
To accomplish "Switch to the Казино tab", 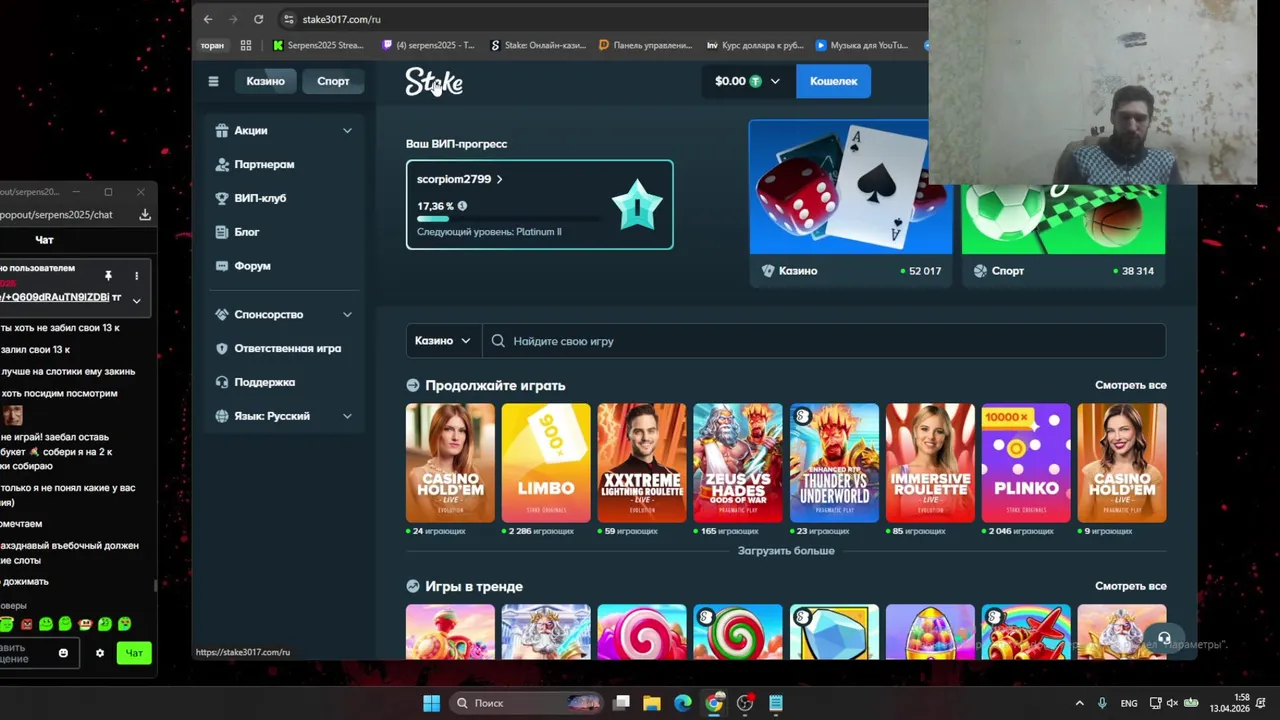I will coord(265,81).
